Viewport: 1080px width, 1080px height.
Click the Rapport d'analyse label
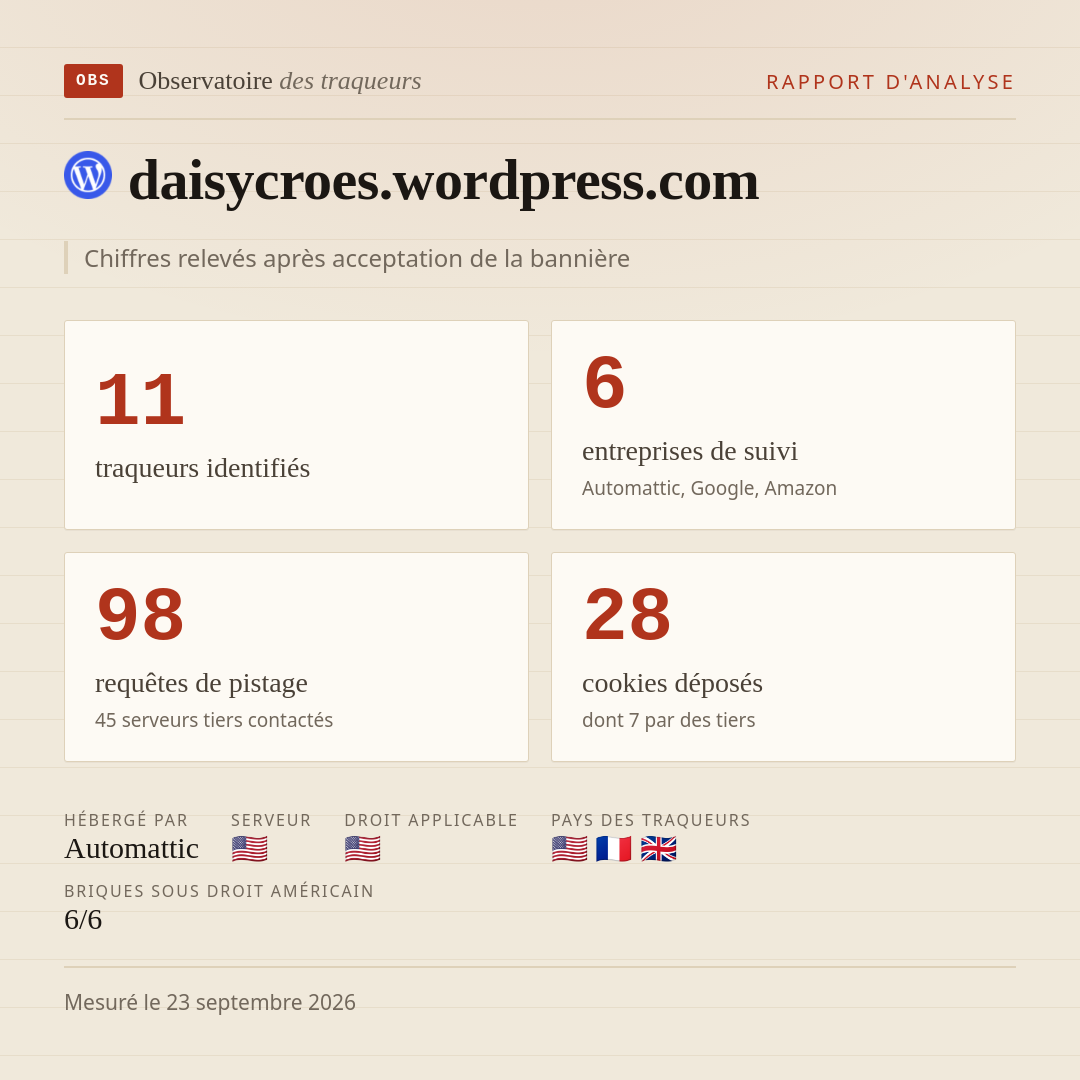[891, 82]
